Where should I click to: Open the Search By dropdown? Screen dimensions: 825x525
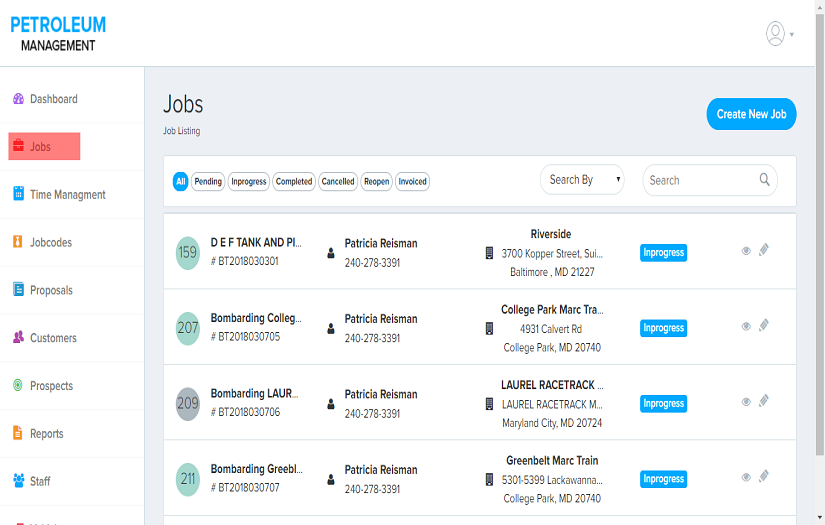tap(582, 180)
